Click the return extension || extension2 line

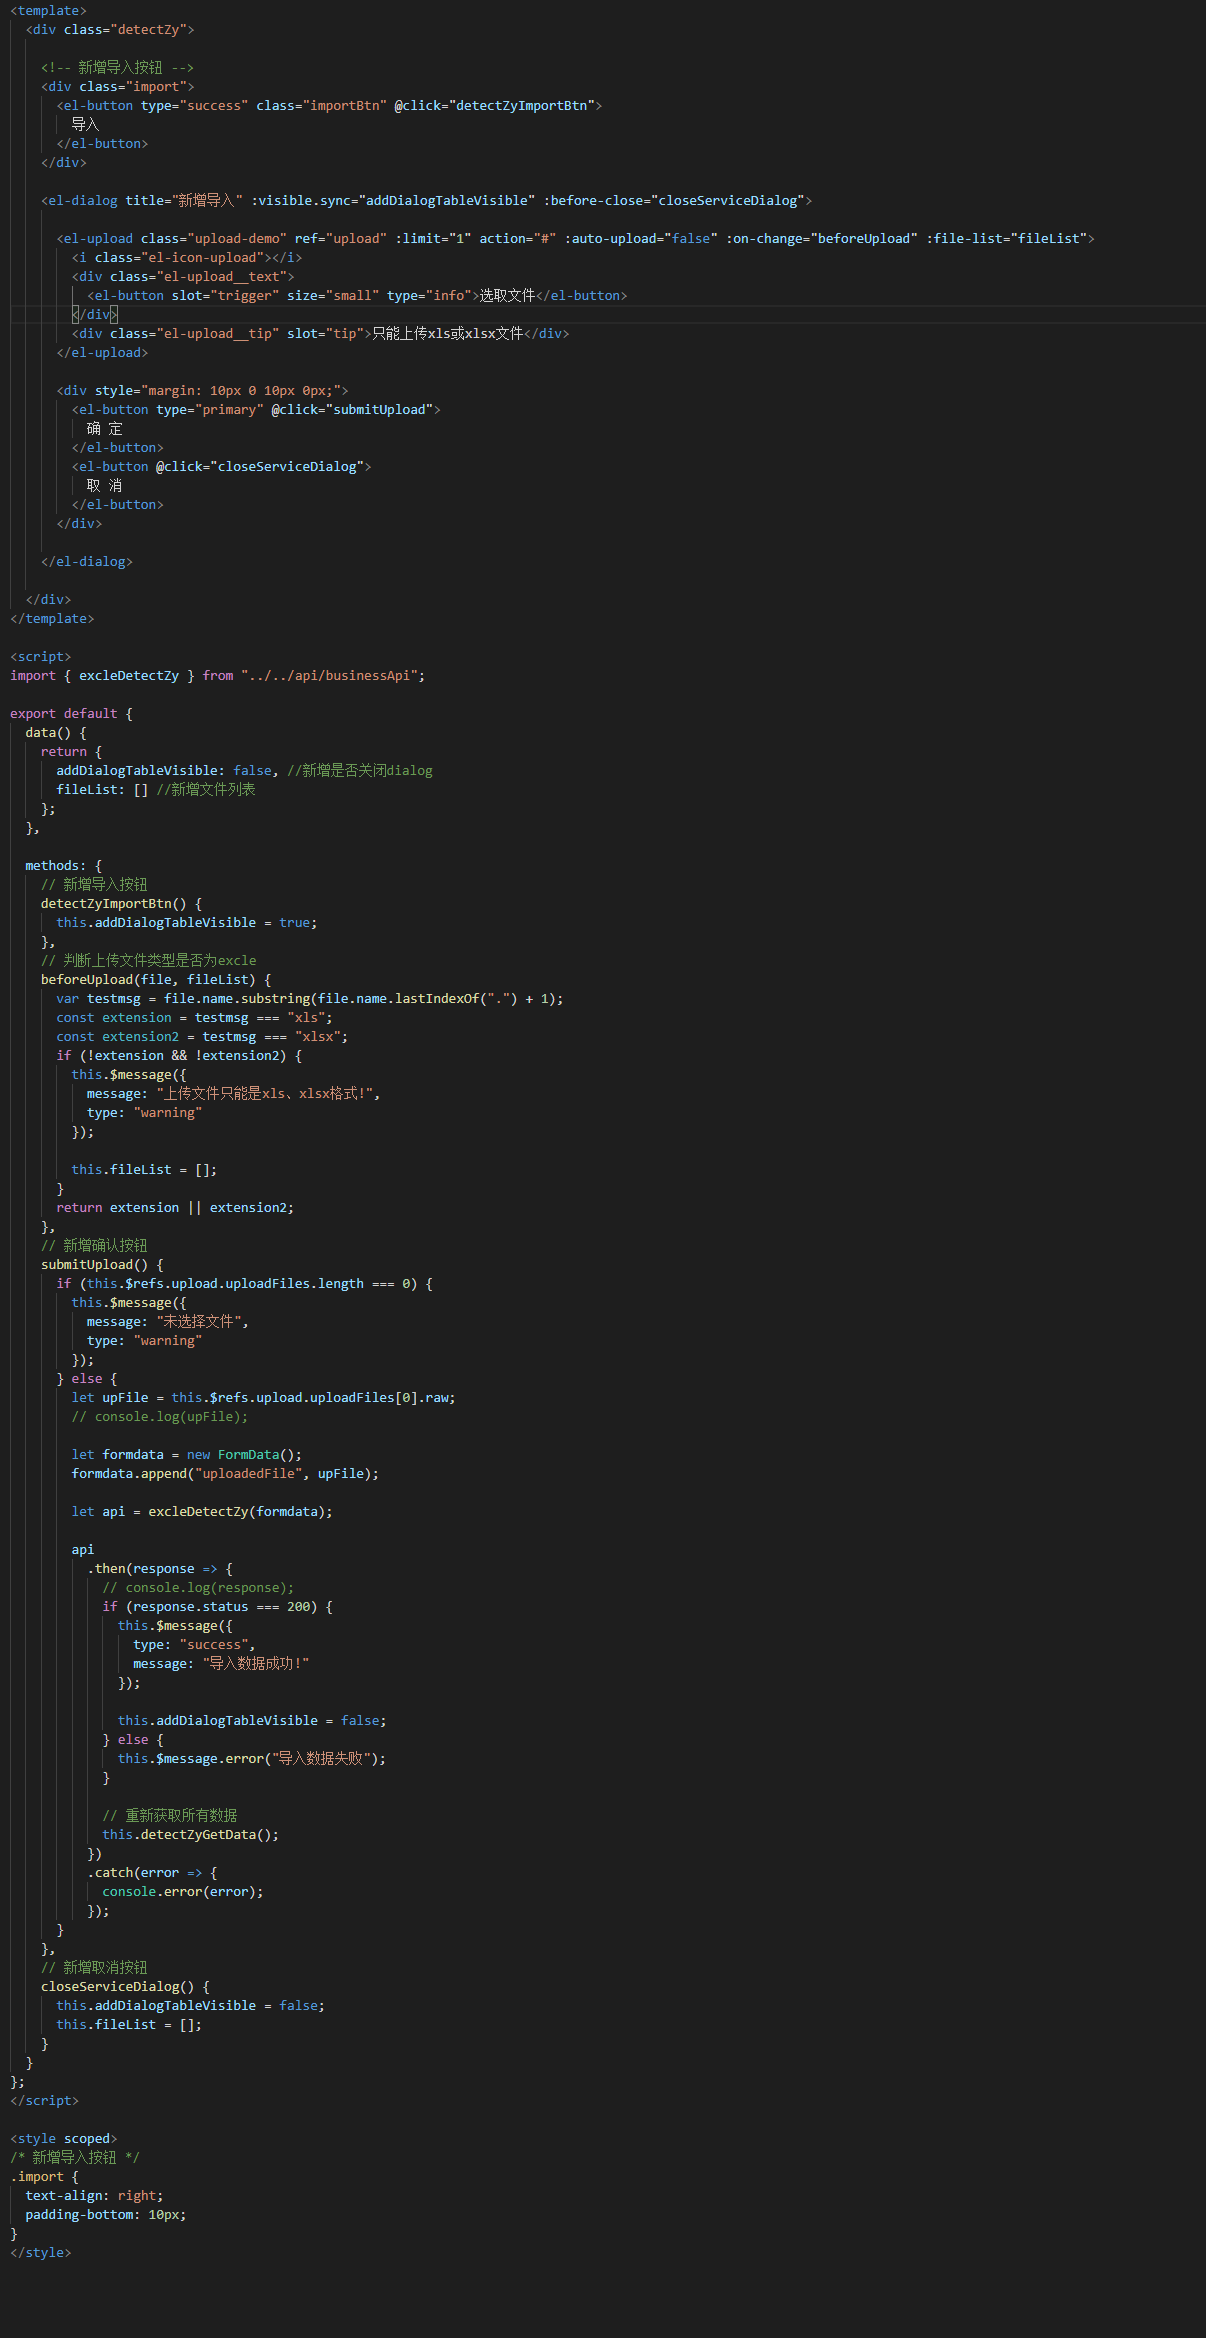(x=175, y=1207)
